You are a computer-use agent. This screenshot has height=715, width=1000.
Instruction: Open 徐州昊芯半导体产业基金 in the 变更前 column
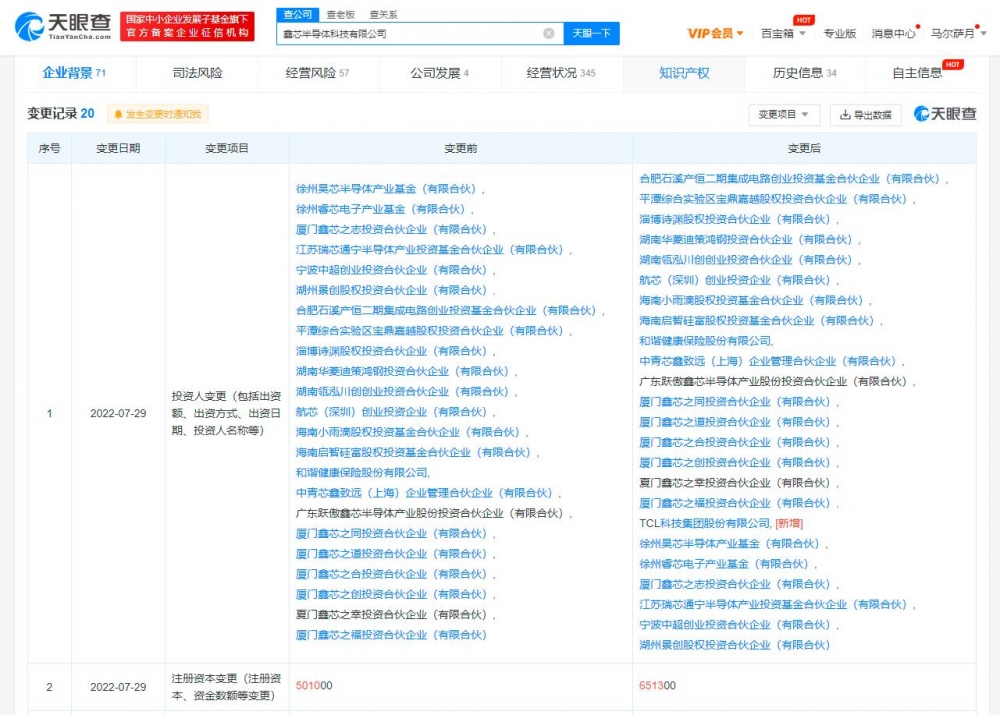388,189
